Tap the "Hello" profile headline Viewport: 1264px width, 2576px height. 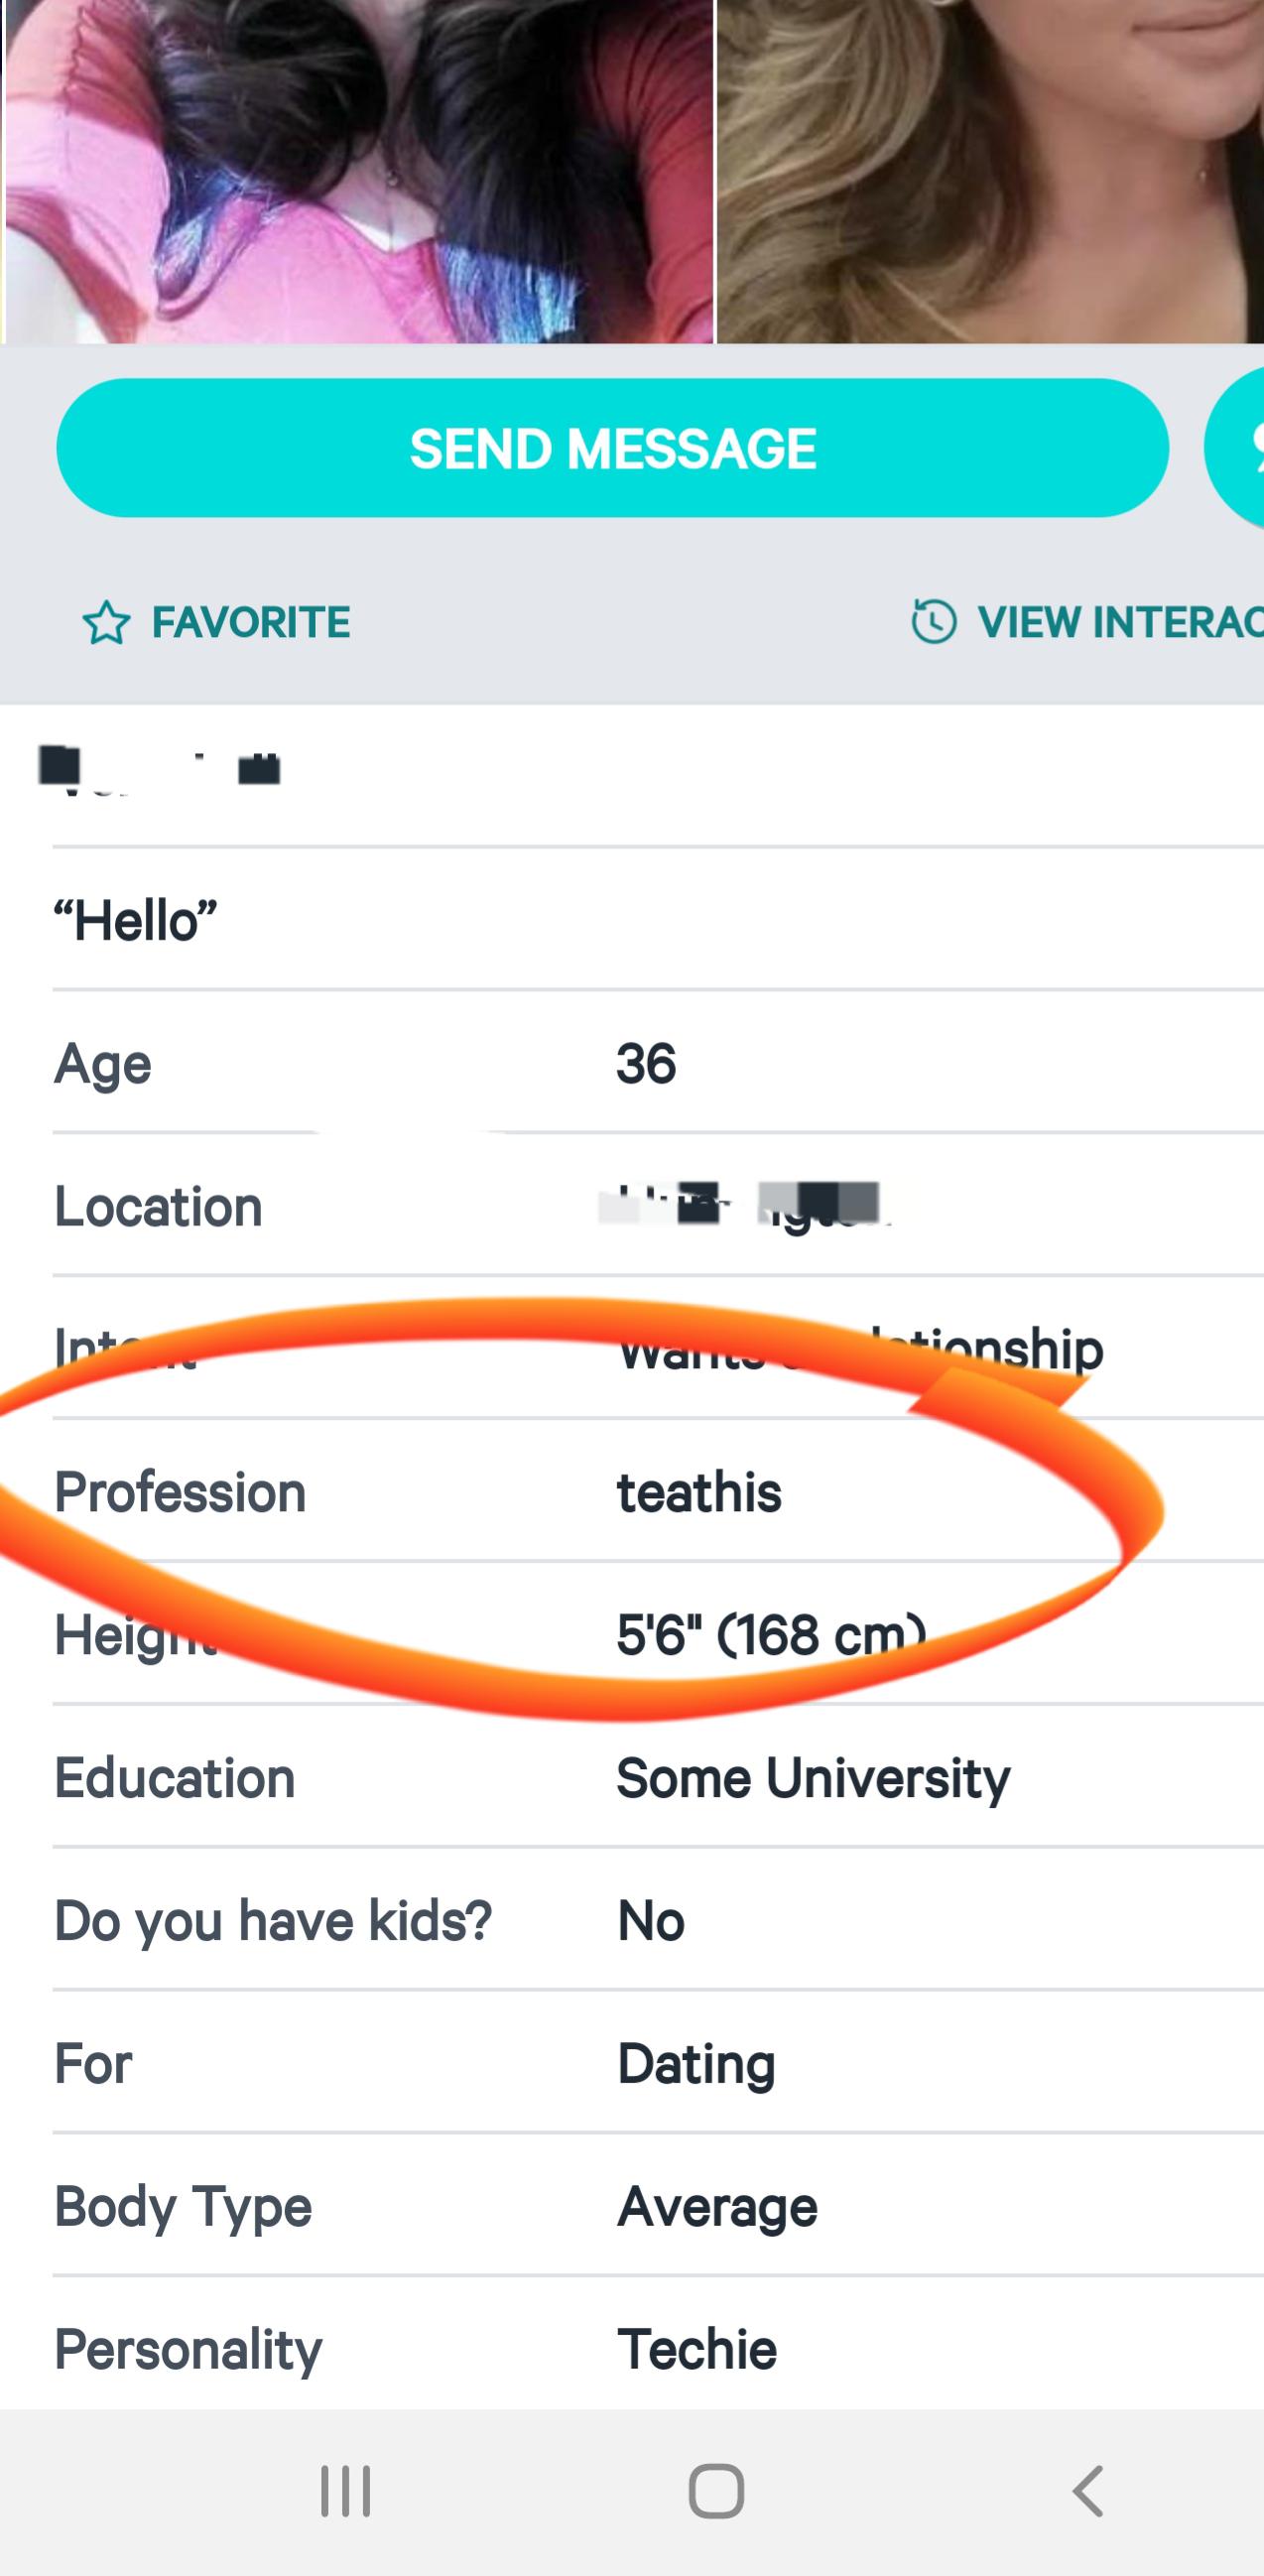(x=136, y=920)
